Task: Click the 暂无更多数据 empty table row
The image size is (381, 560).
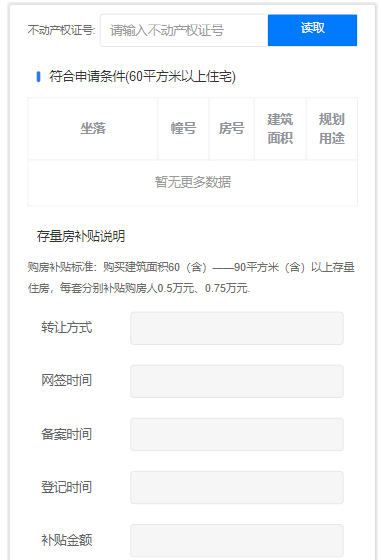Action: coord(193,182)
